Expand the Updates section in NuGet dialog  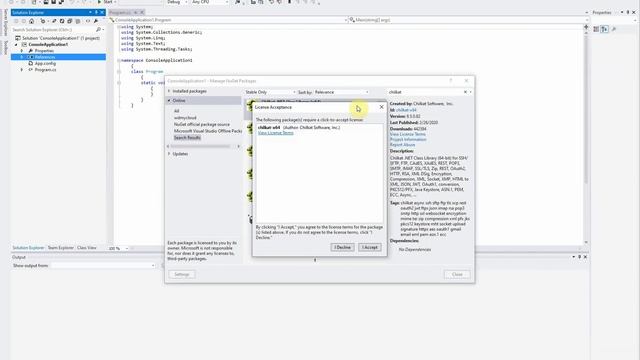point(169,153)
